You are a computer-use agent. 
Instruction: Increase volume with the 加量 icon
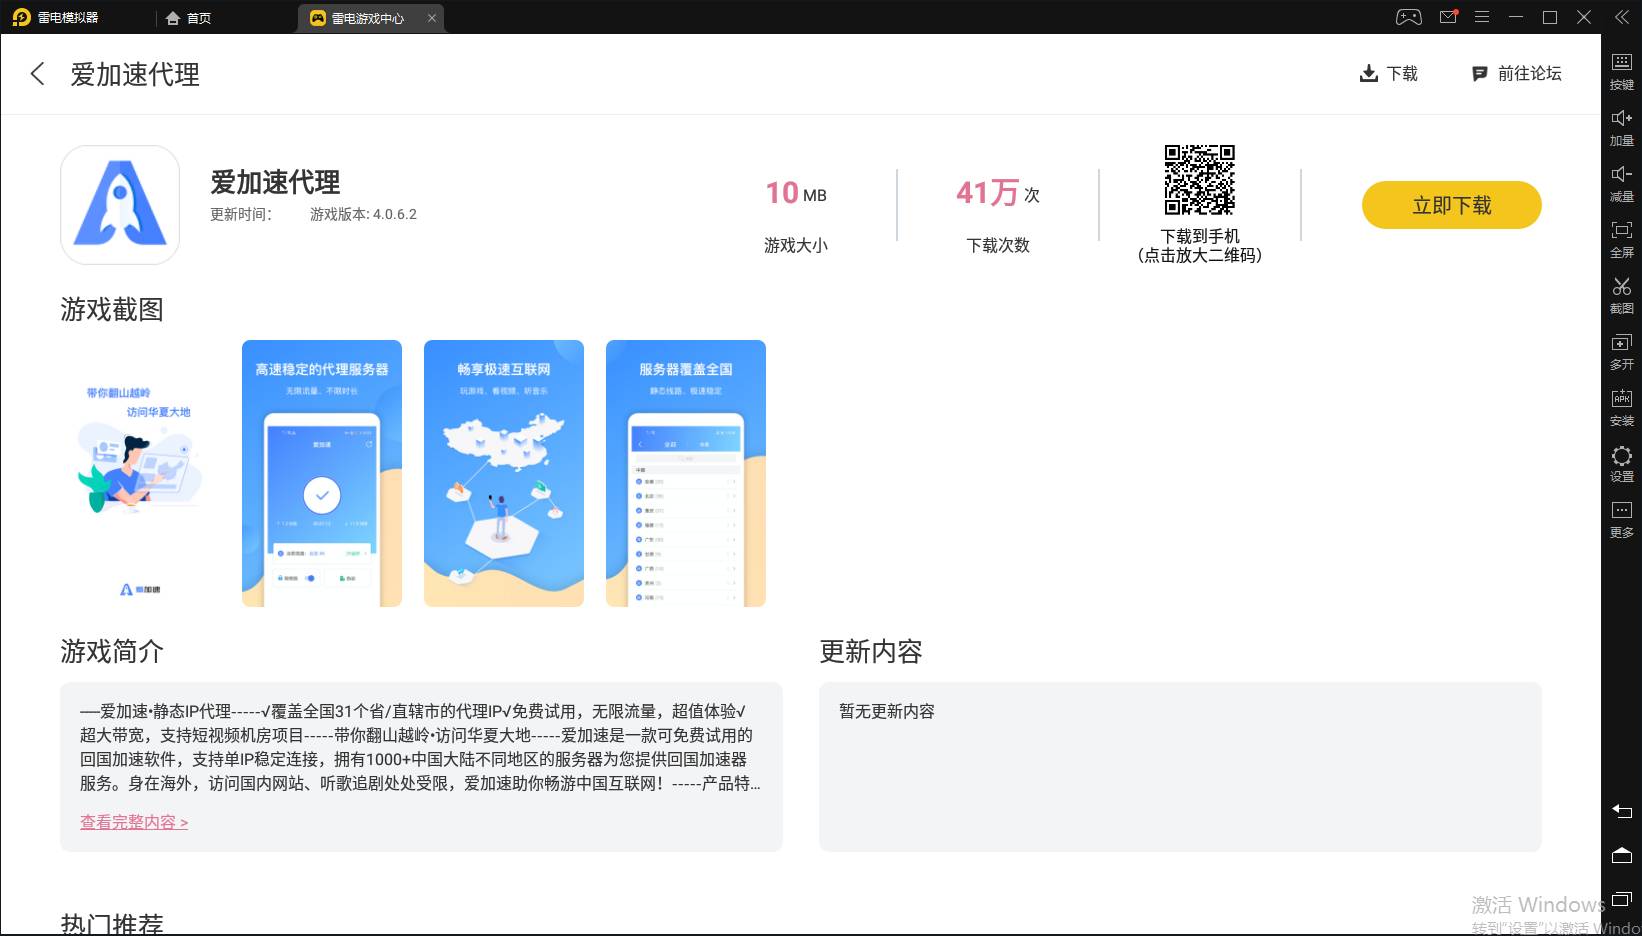click(x=1621, y=126)
